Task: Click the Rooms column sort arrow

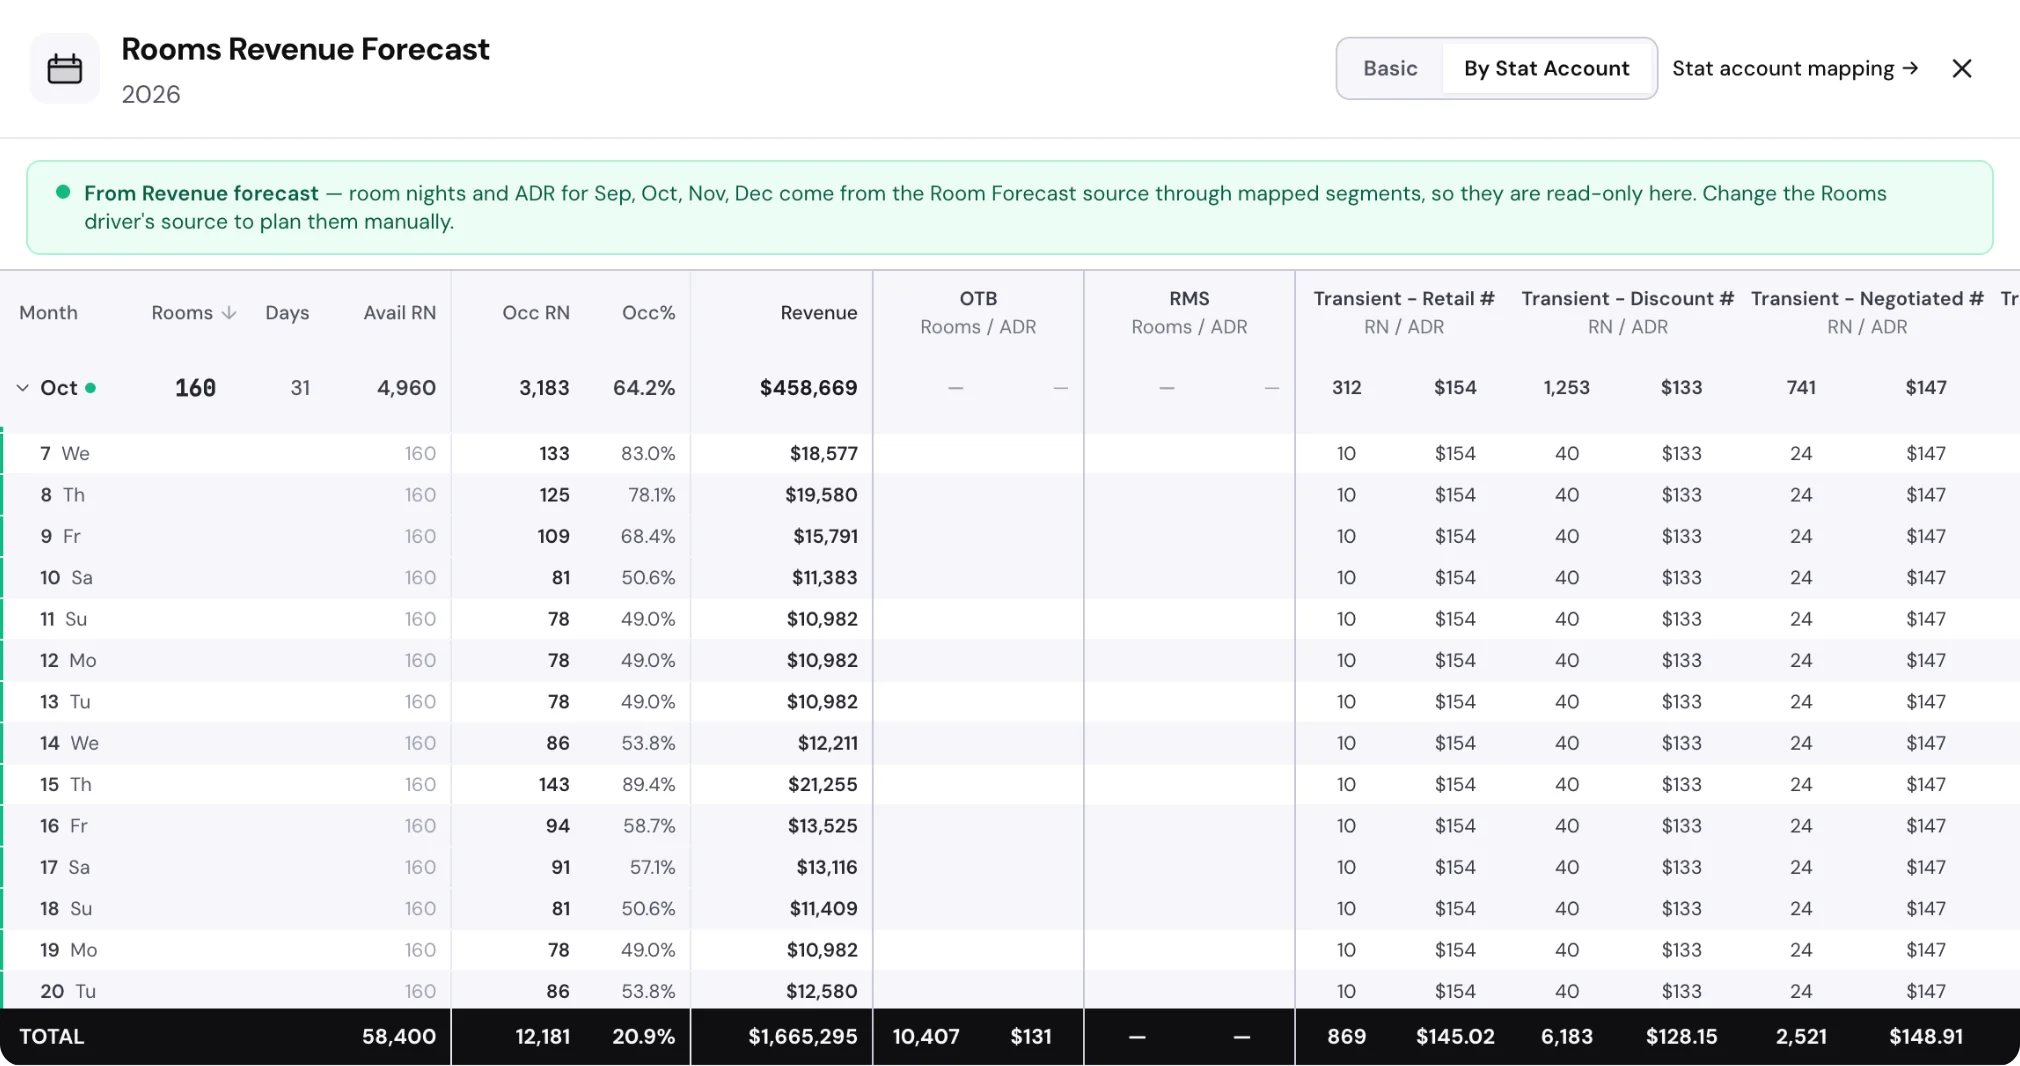Action: (229, 313)
